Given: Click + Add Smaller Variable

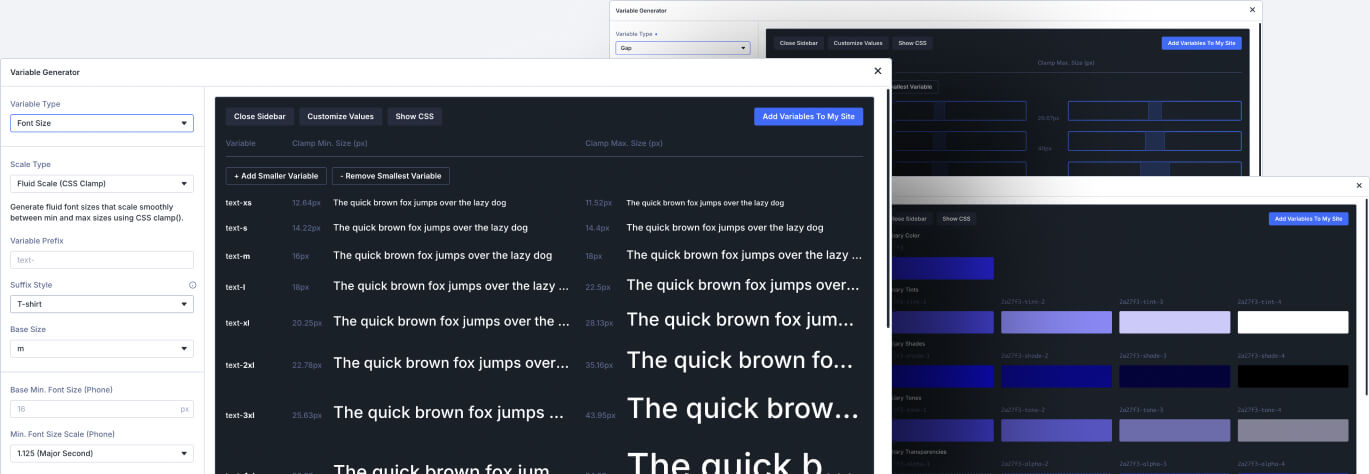Looking at the screenshot, I should 276,176.
